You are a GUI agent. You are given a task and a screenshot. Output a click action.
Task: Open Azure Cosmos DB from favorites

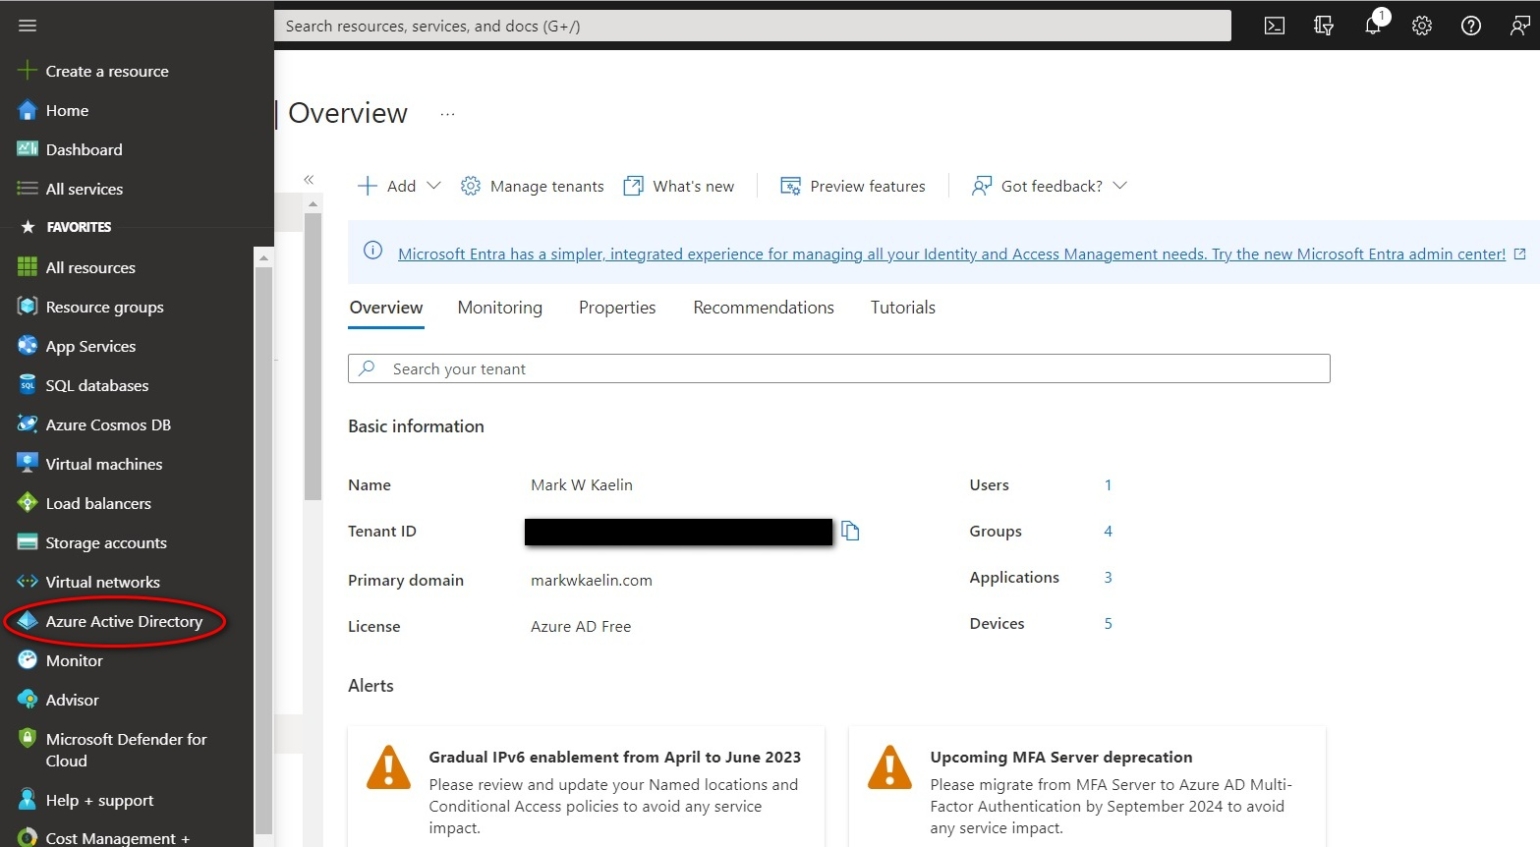(x=107, y=424)
